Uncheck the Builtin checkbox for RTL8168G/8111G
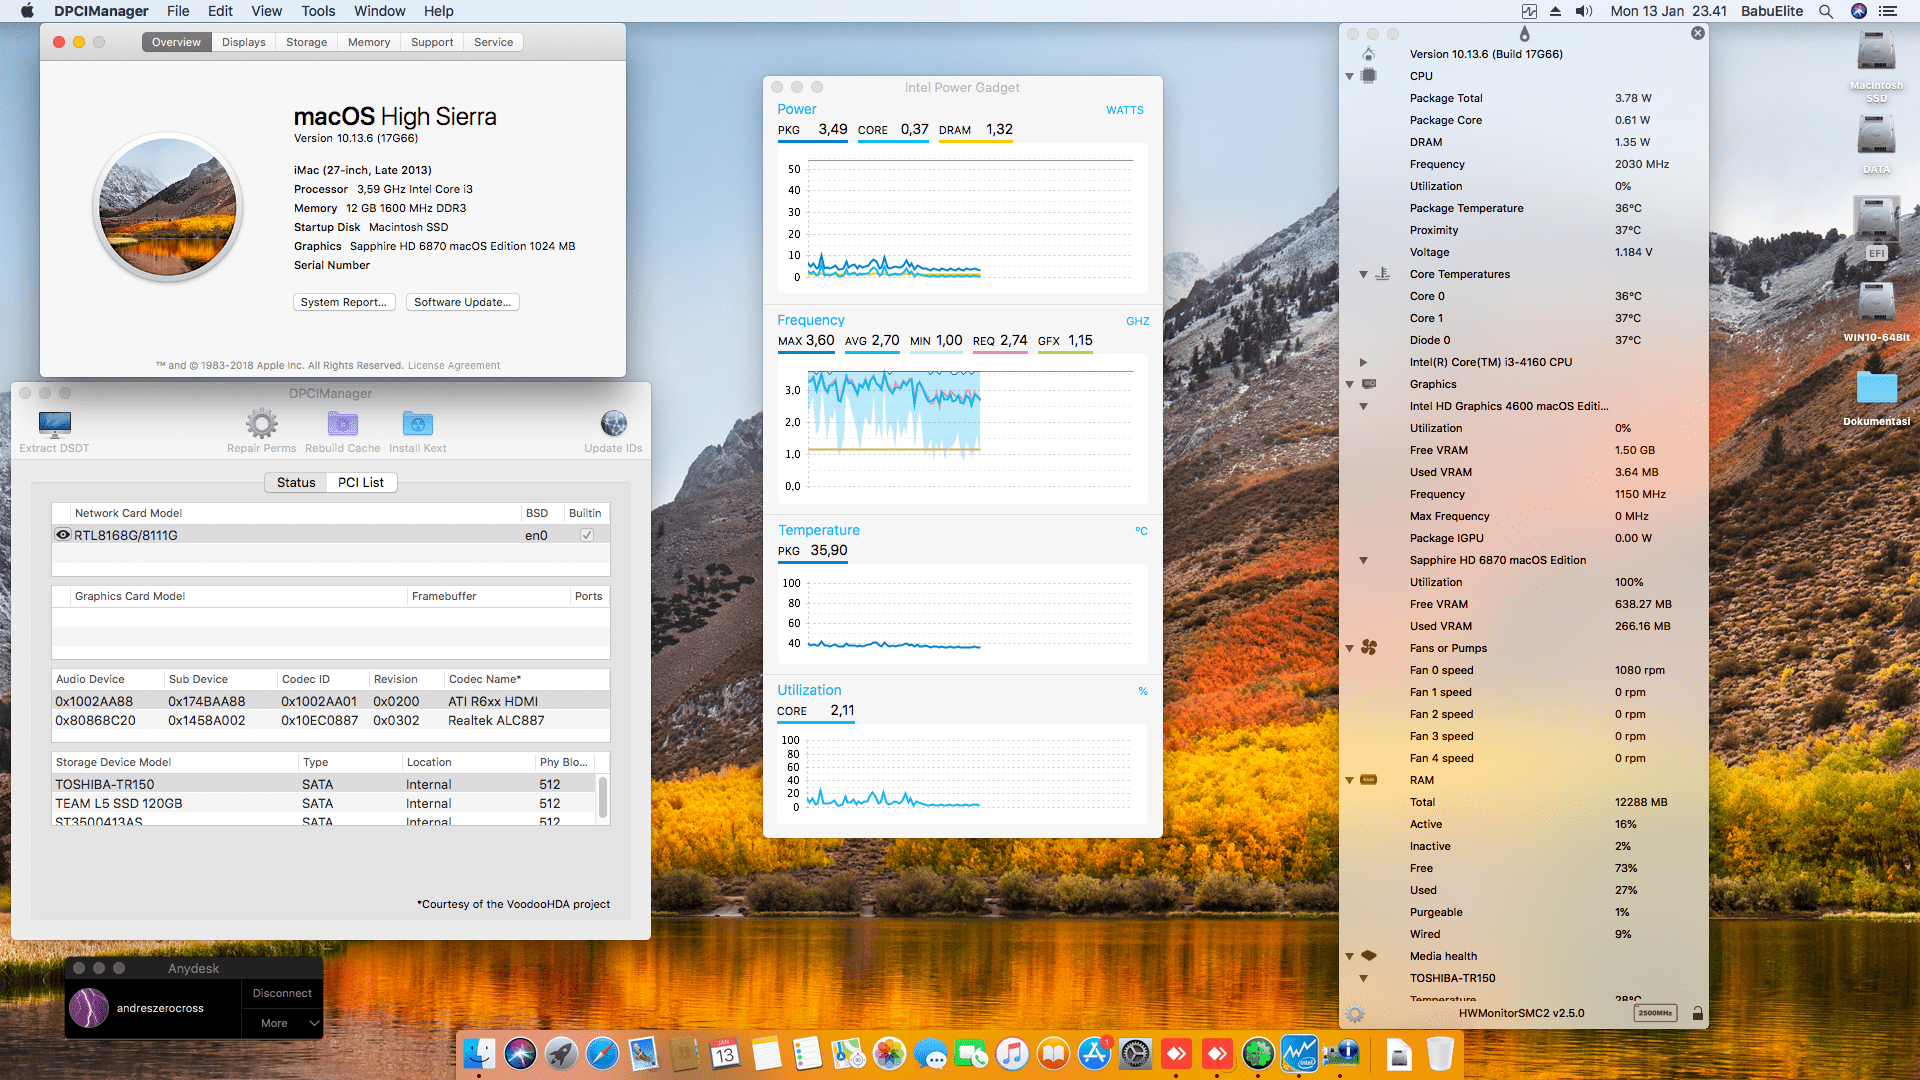The image size is (1920, 1080). point(588,535)
